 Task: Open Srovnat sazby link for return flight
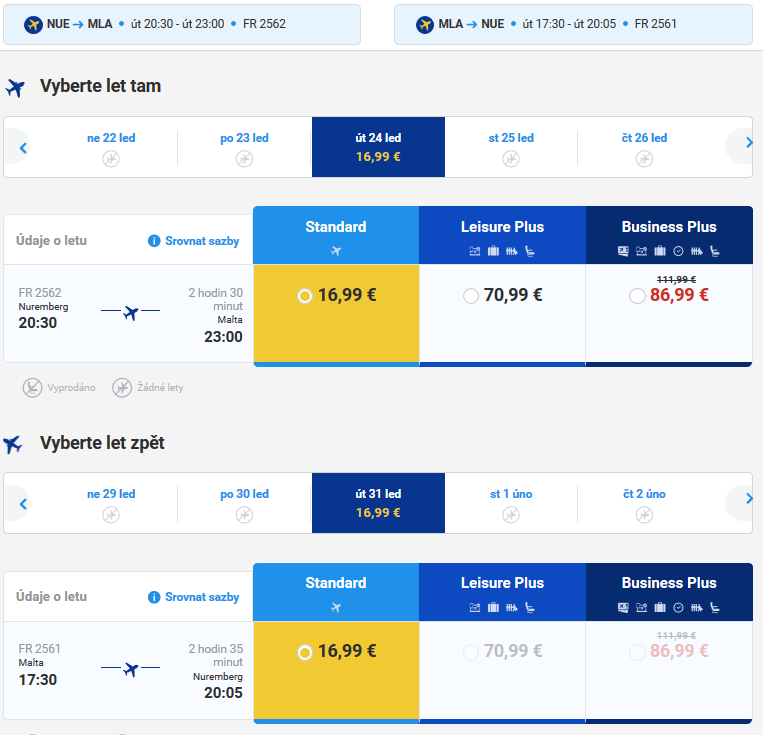(202, 597)
